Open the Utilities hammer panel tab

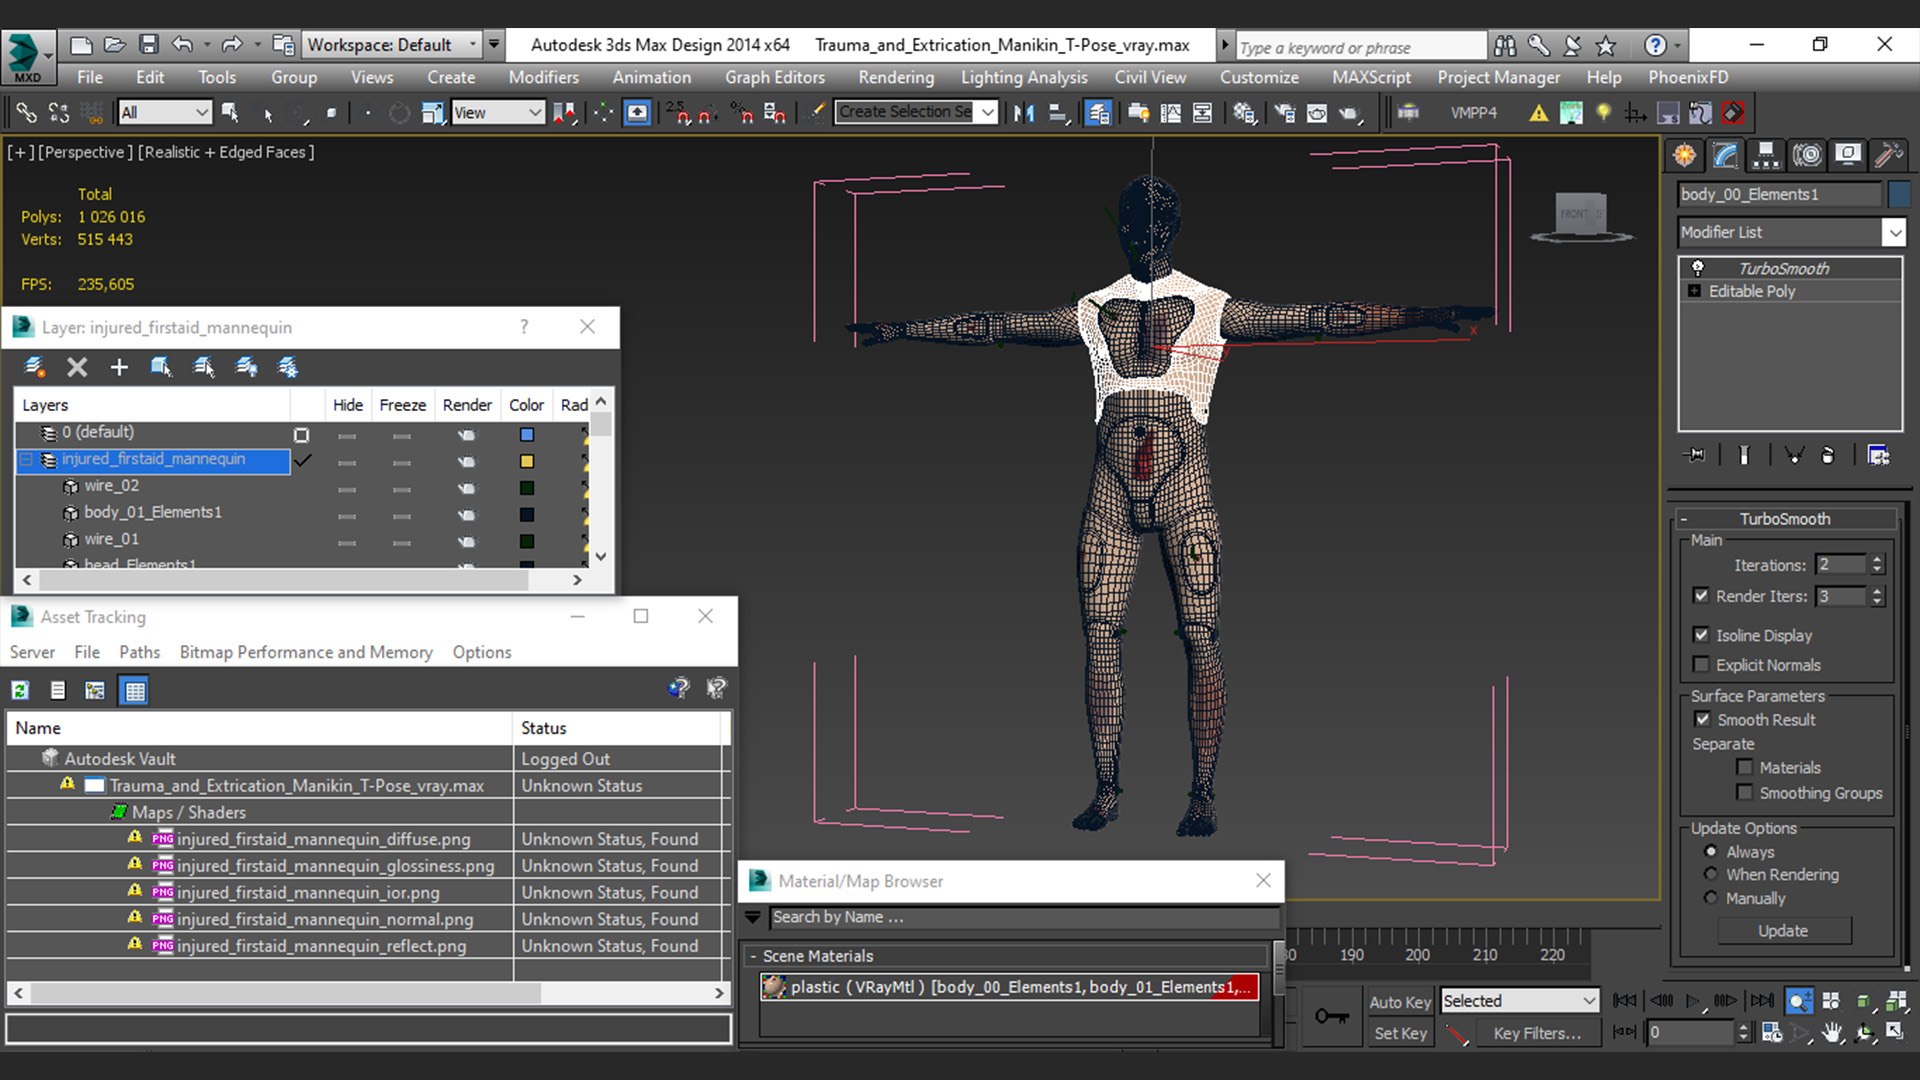(x=1888, y=155)
